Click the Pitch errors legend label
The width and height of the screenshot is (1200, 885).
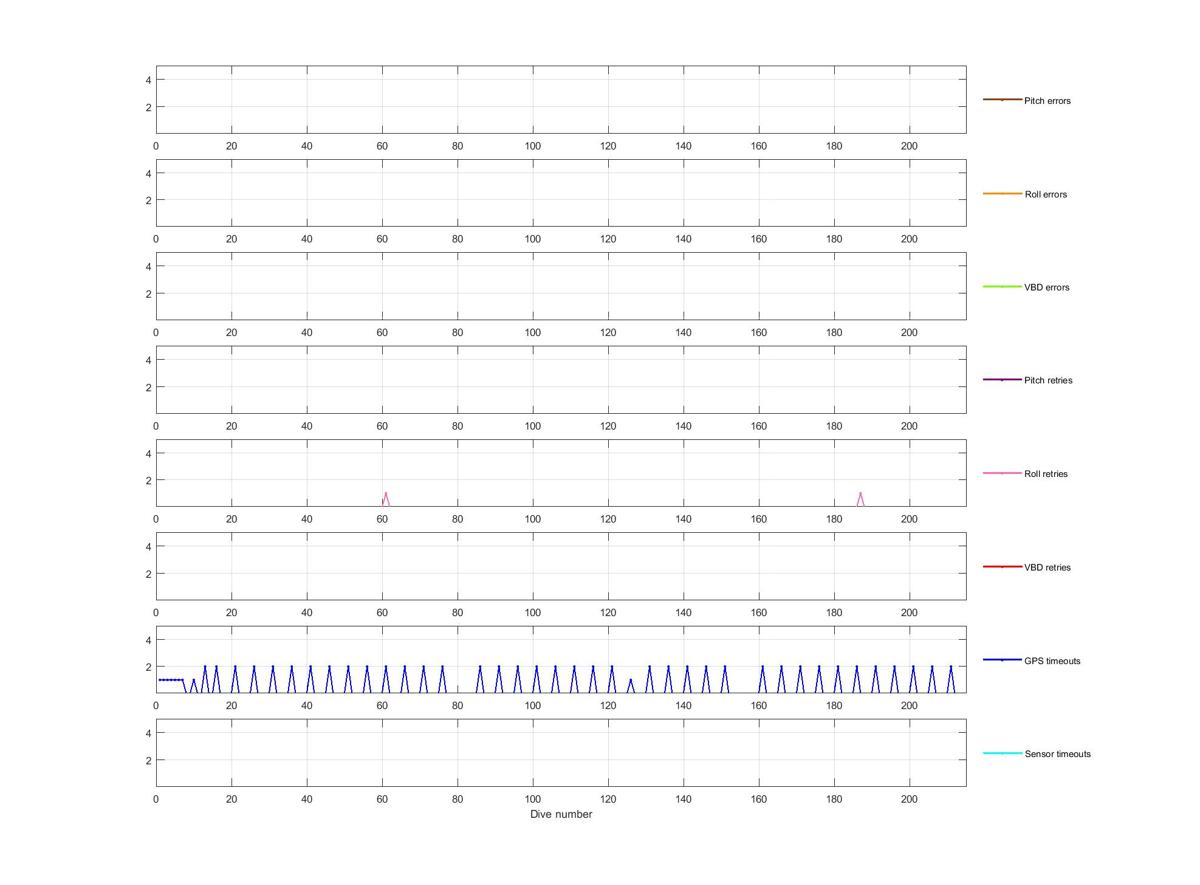[x=1047, y=101]
